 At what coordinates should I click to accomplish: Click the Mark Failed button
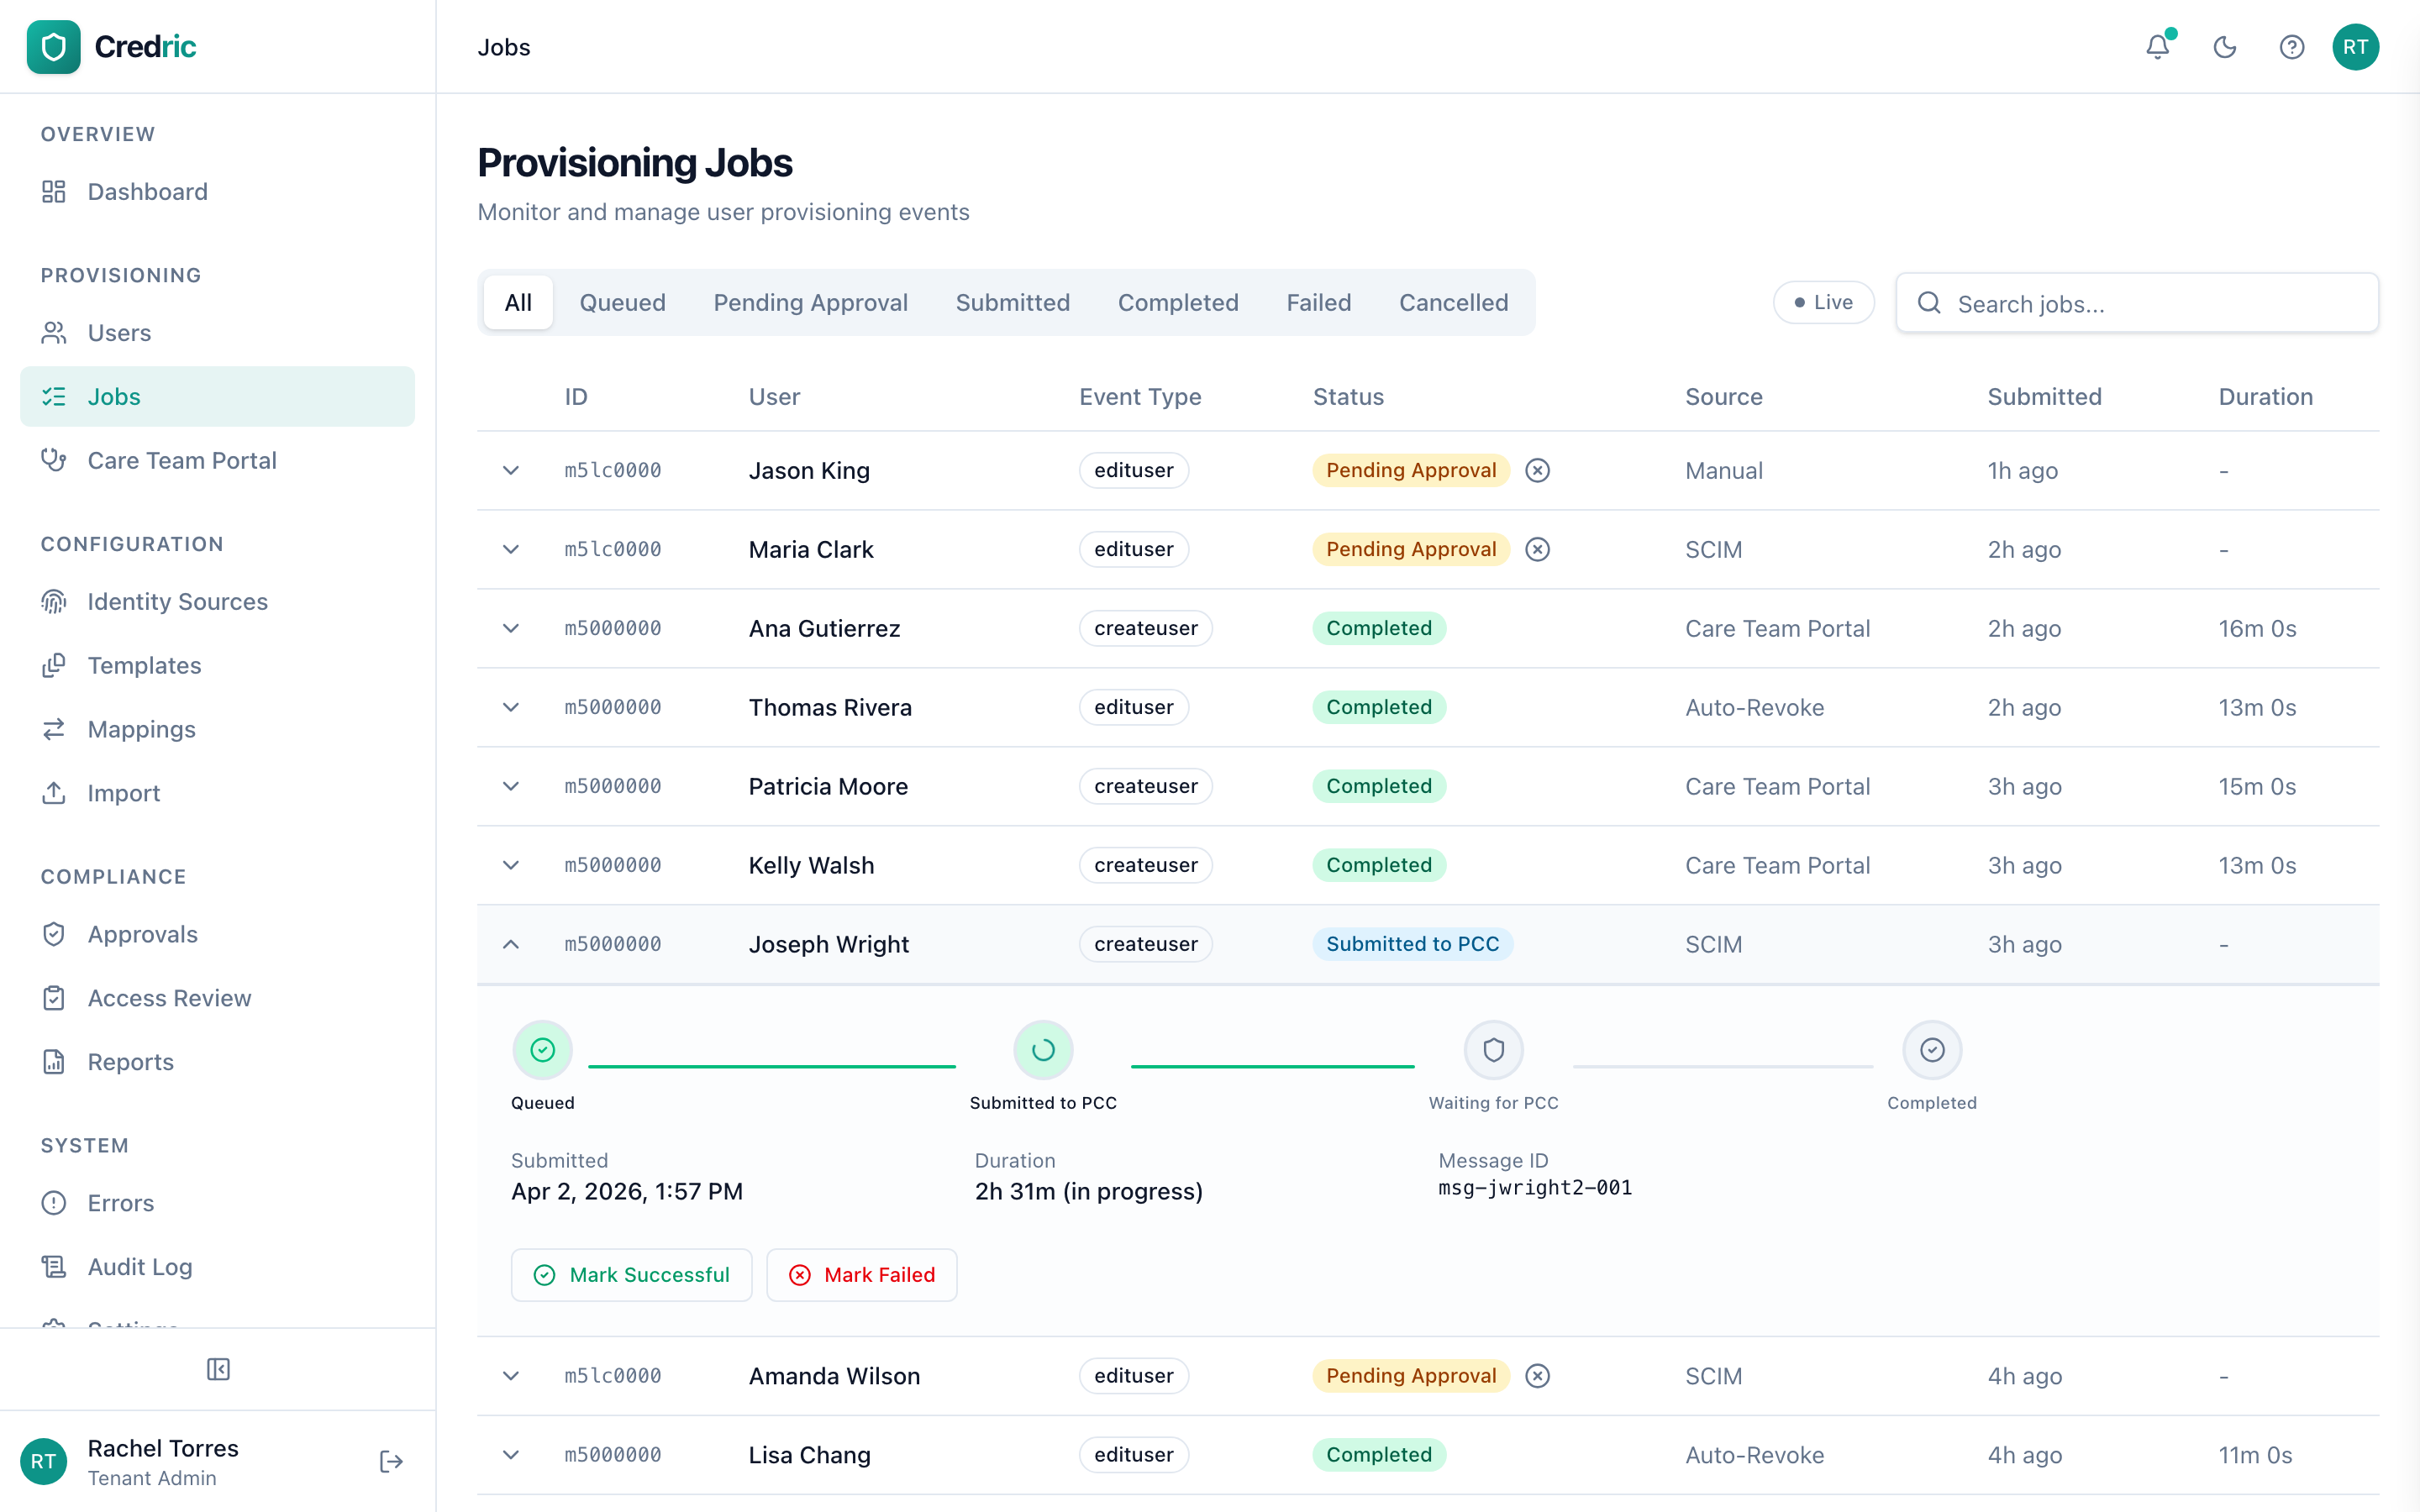[x=861, y=1274]
